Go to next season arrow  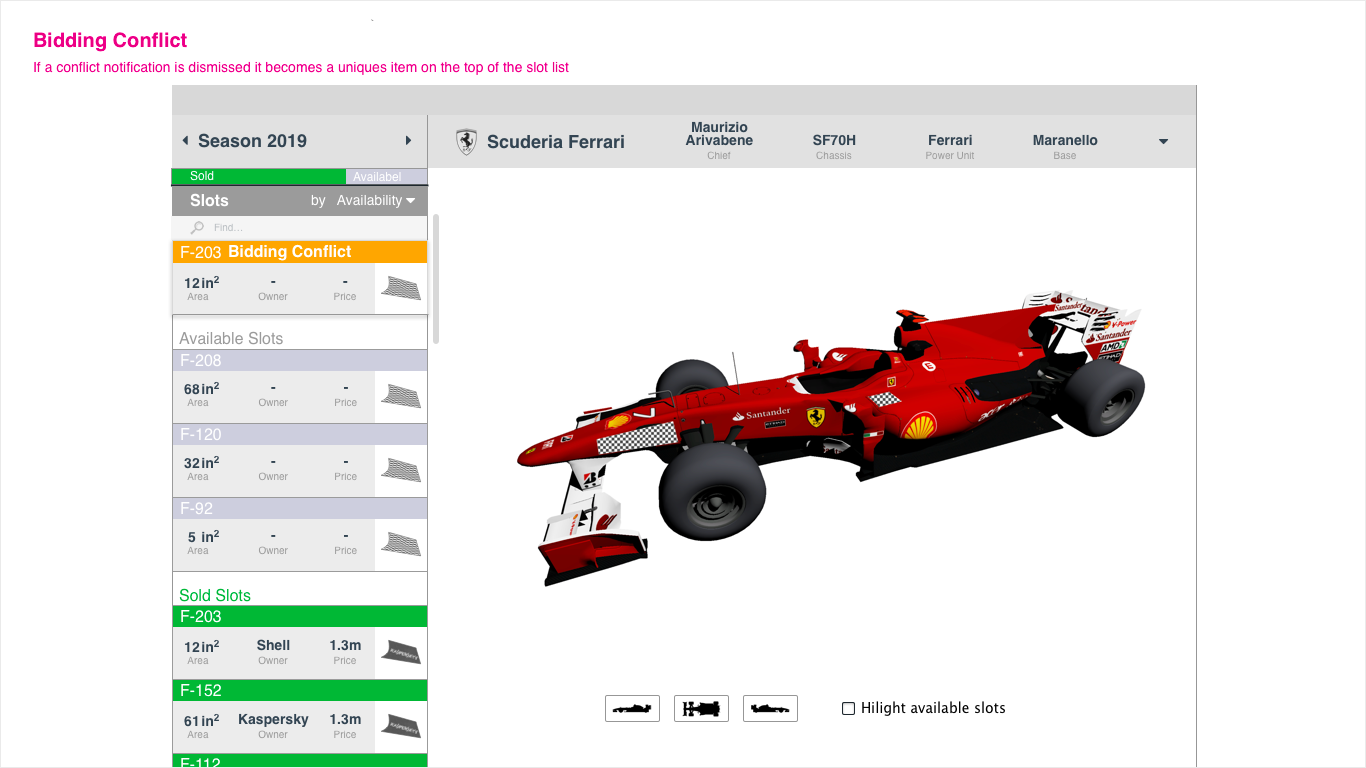pos(408,141)
